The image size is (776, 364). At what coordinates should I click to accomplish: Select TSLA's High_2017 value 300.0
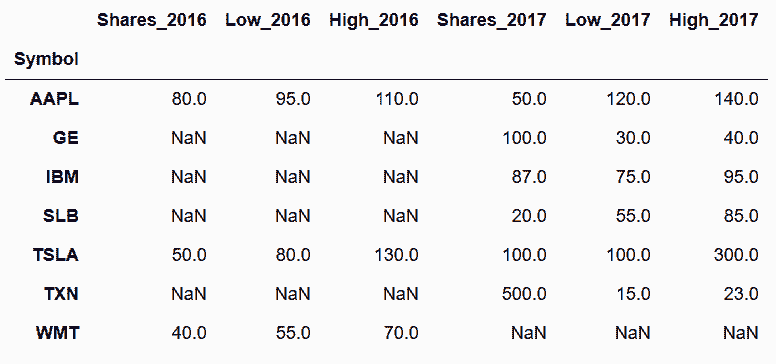[735, 255]
